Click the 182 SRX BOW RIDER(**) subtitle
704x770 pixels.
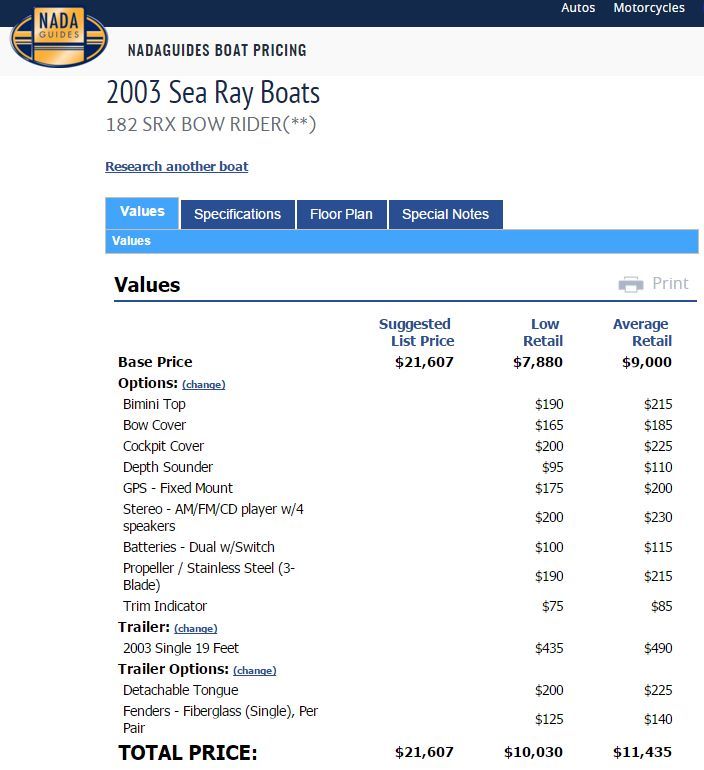[x=211, y=124]
